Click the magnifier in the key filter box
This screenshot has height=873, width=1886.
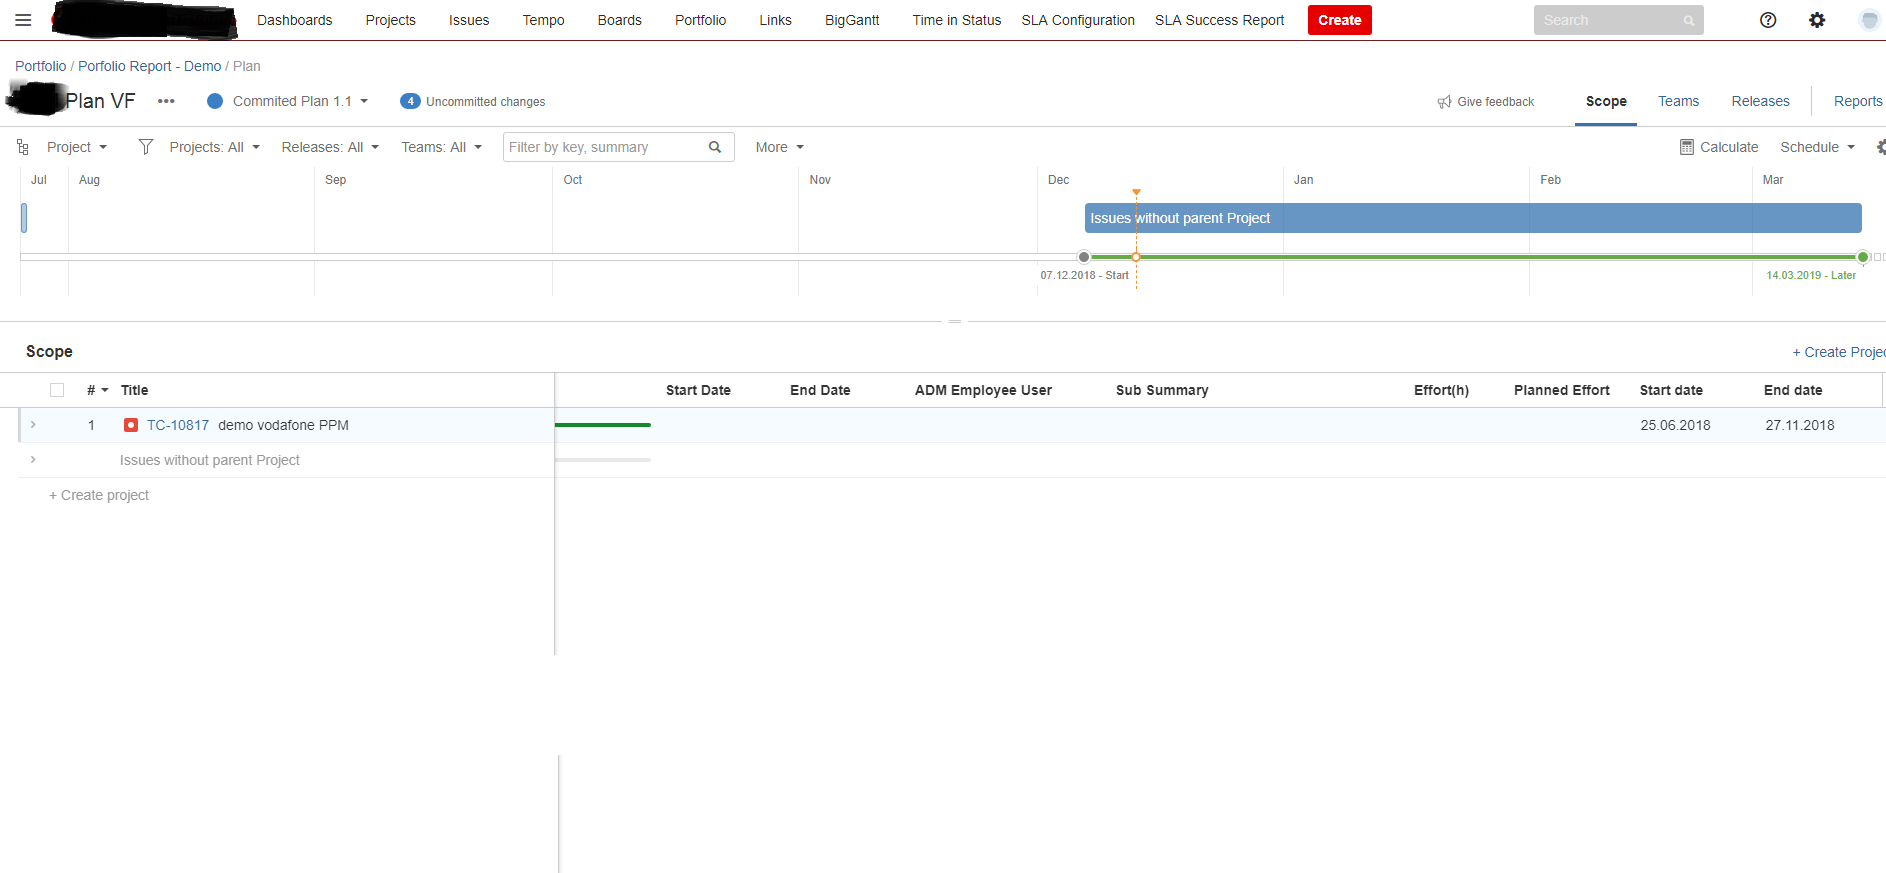(x=715, y=147)
